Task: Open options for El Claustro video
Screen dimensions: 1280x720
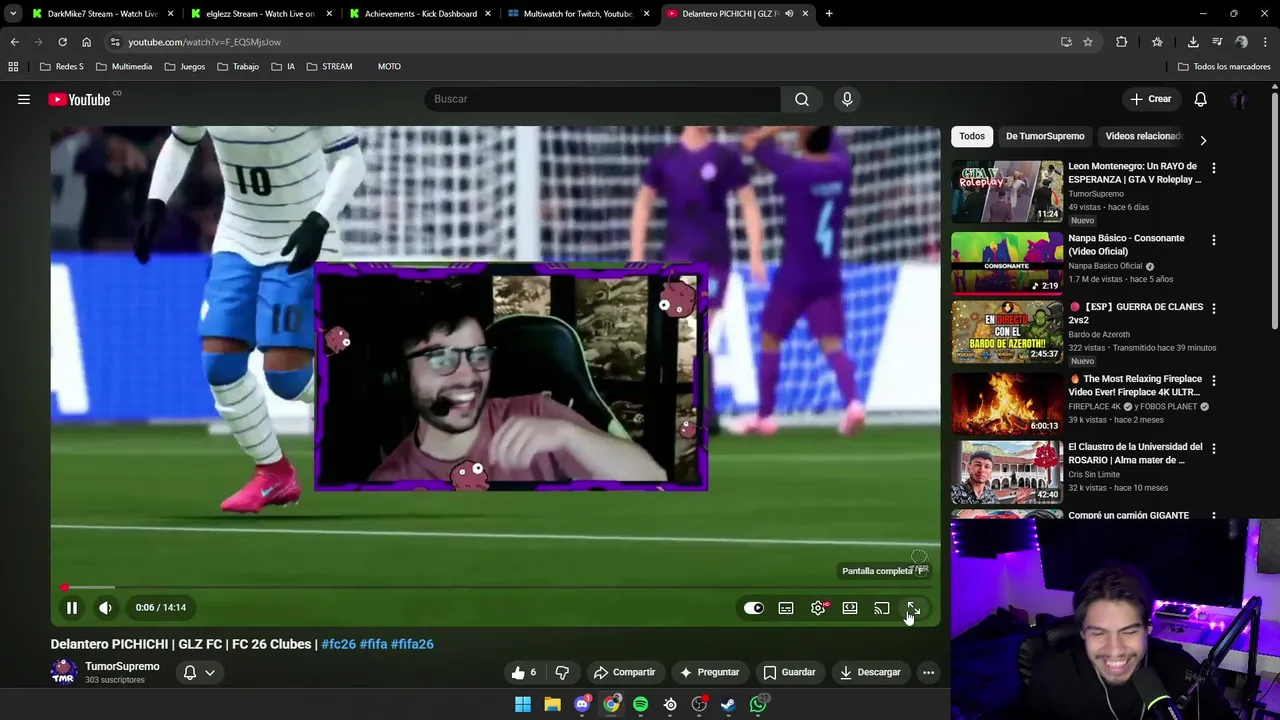Action: point(1214,448)
